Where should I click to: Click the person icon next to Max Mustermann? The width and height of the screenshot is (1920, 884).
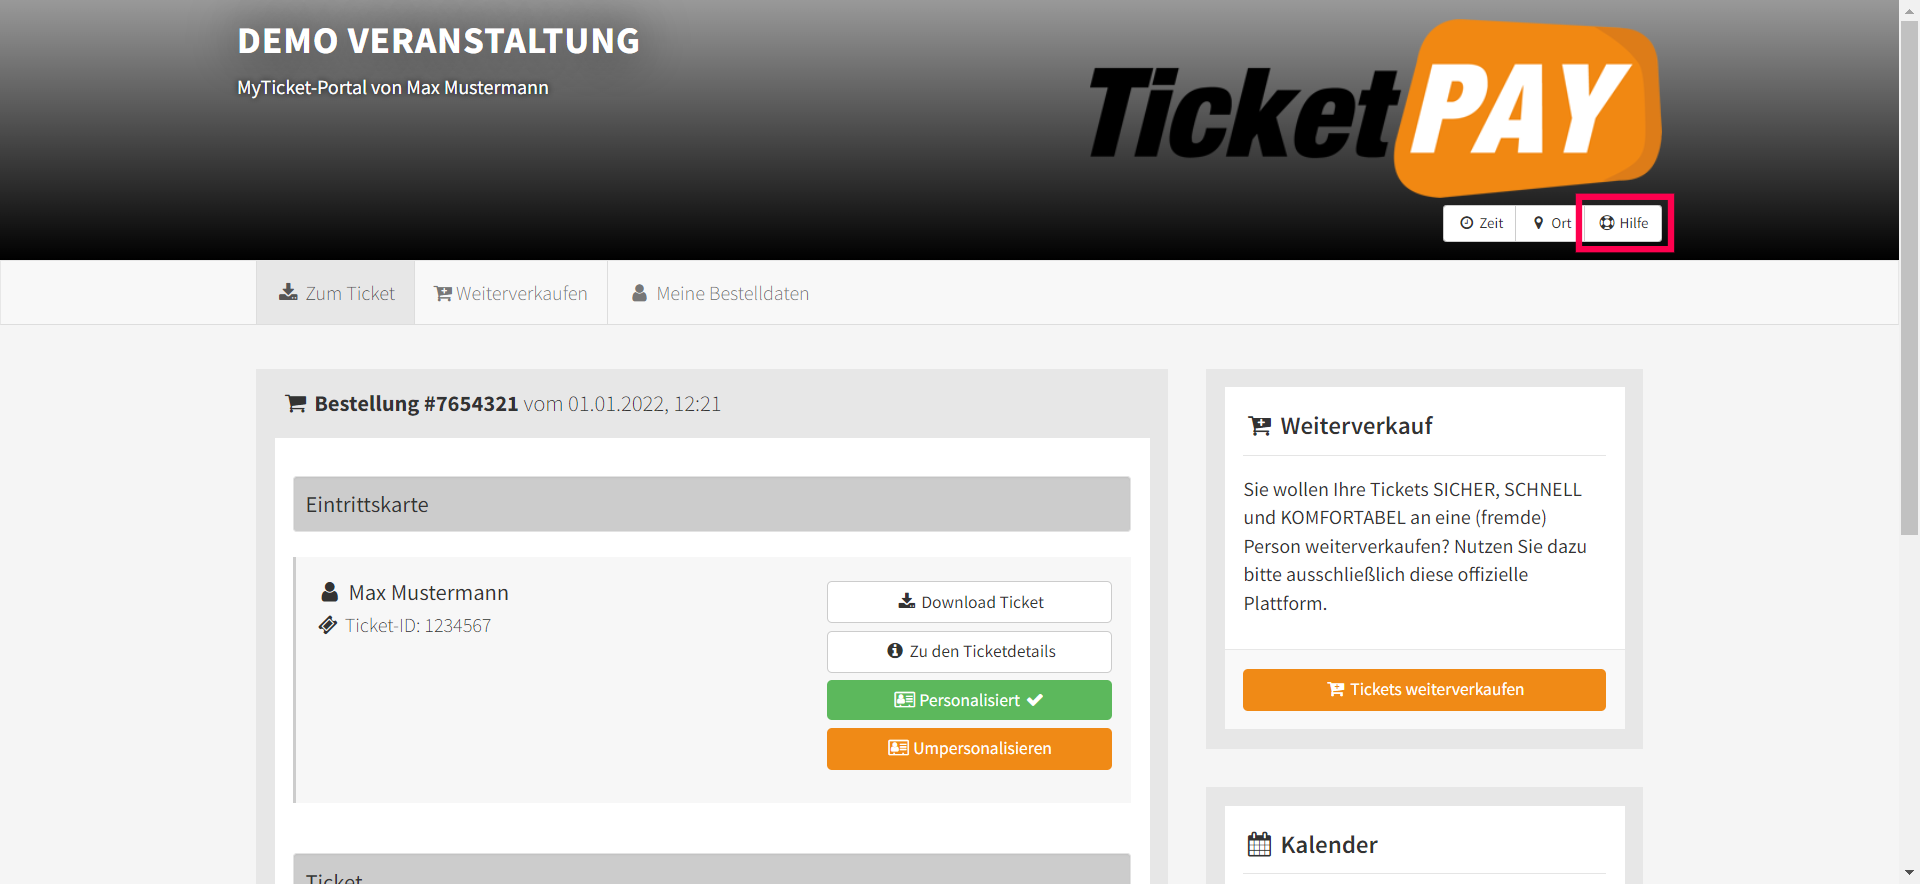click(329, 592)
